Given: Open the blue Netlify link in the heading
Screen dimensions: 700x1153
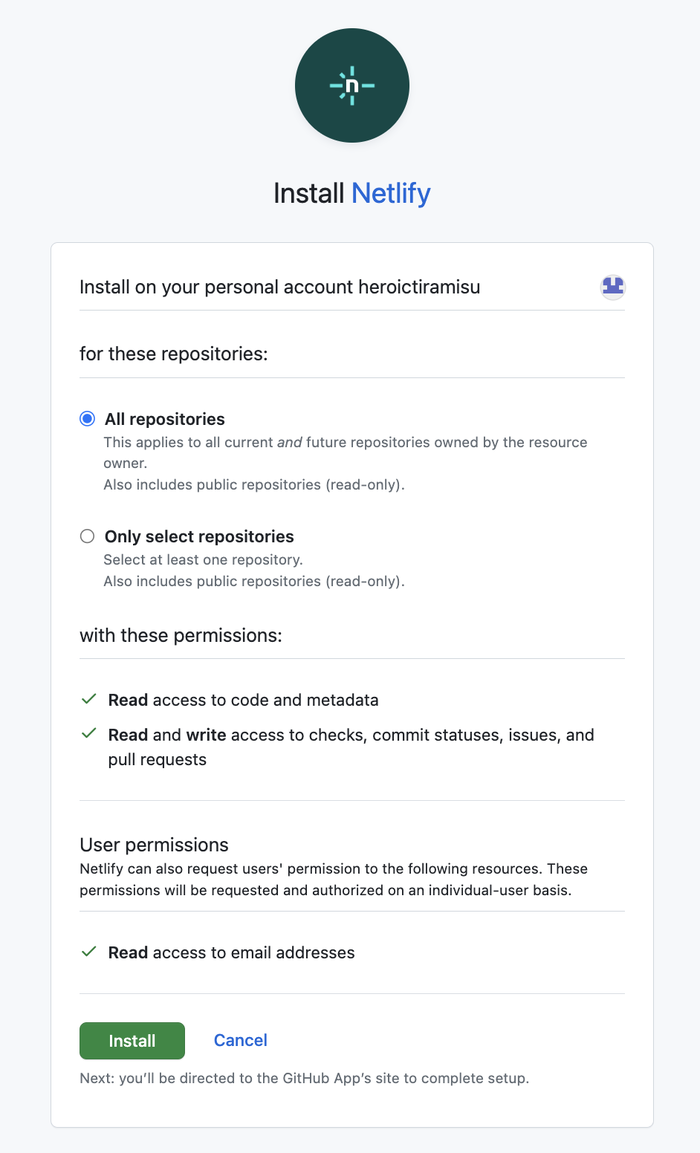Looking at the screenshot, I should (391, 193).
